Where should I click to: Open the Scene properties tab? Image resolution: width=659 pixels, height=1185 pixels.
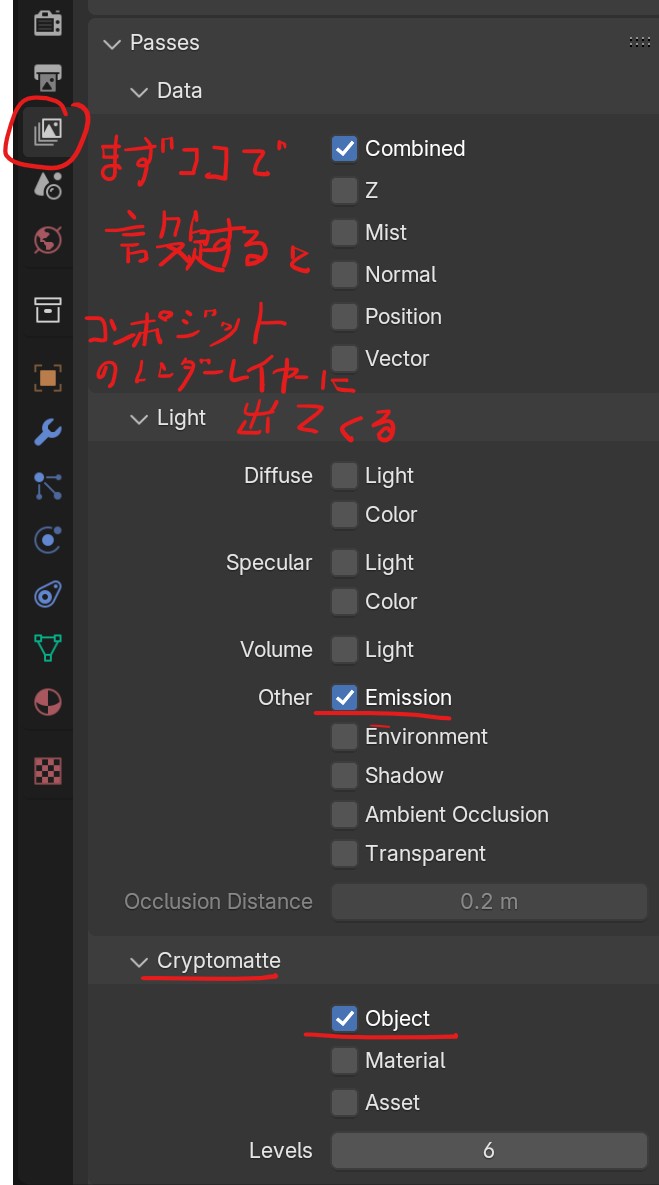47,184
